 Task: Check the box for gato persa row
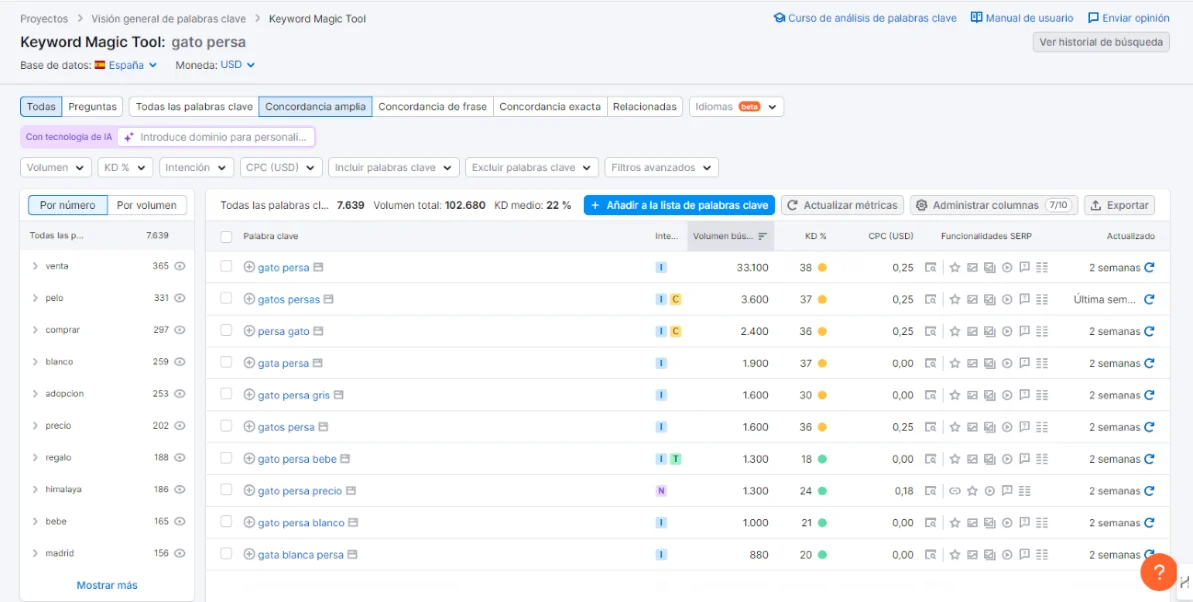tap(226, 268)
